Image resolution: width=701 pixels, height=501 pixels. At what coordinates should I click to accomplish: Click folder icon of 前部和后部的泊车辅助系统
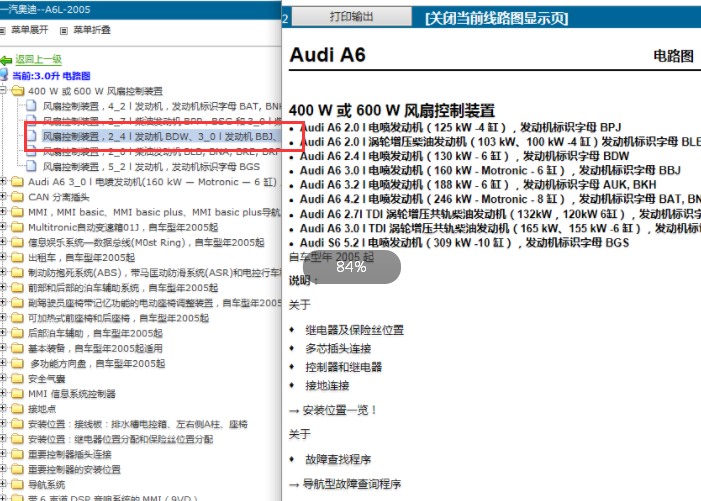pos(17,288)
